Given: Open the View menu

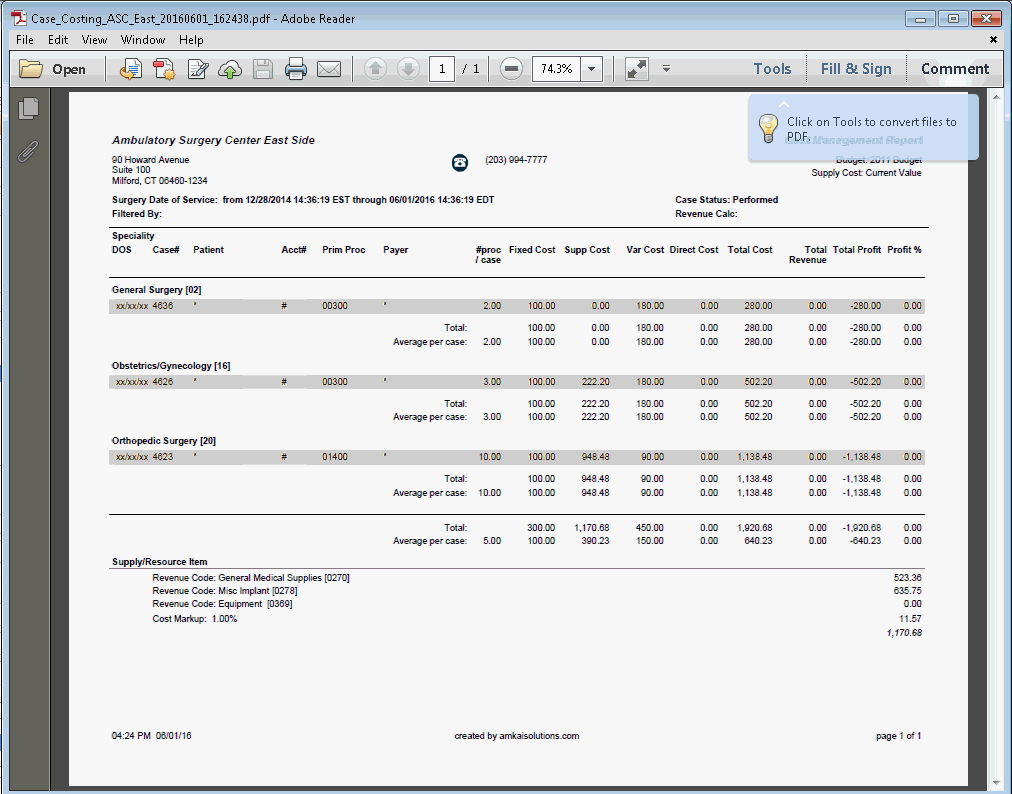Looking at the screenshot, I should [x=94, y=40].
